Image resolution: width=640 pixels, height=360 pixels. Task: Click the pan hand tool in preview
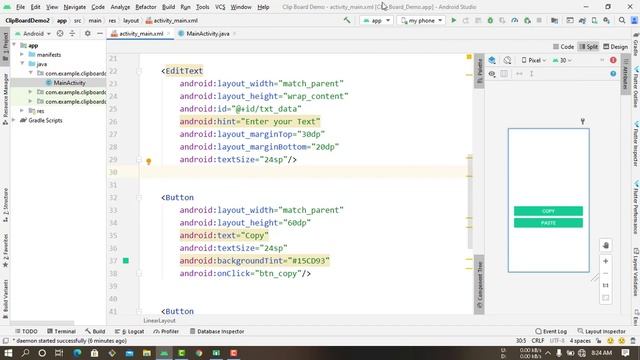(x=606, y=245)
